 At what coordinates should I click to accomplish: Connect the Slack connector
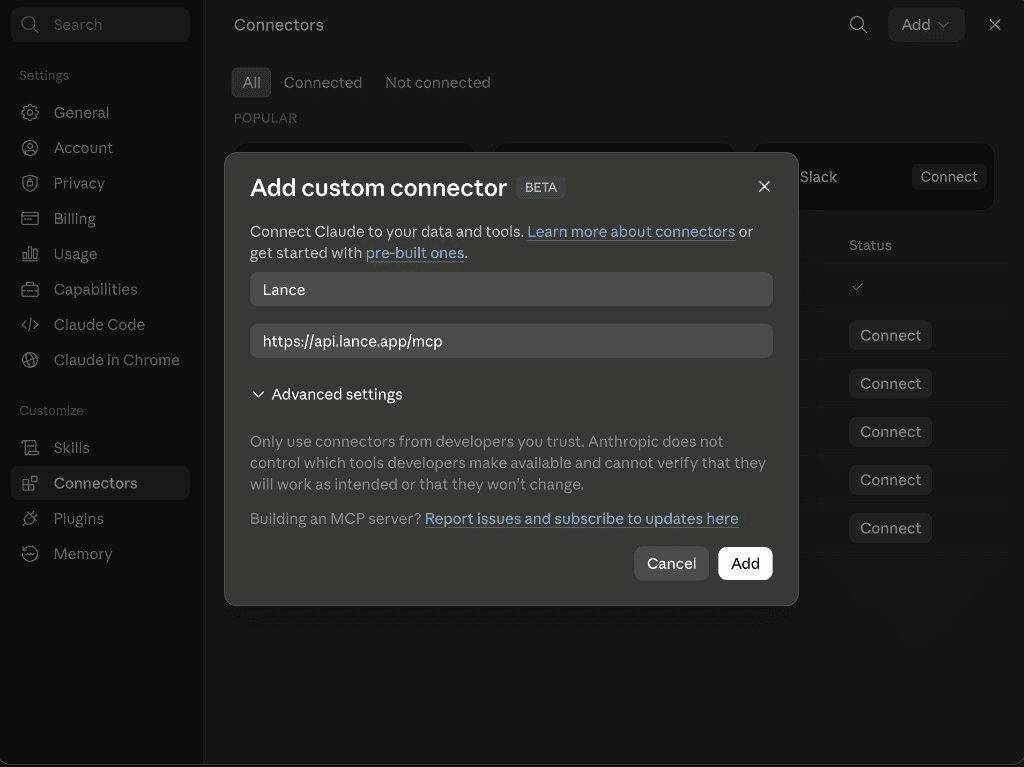click(949, 177)
